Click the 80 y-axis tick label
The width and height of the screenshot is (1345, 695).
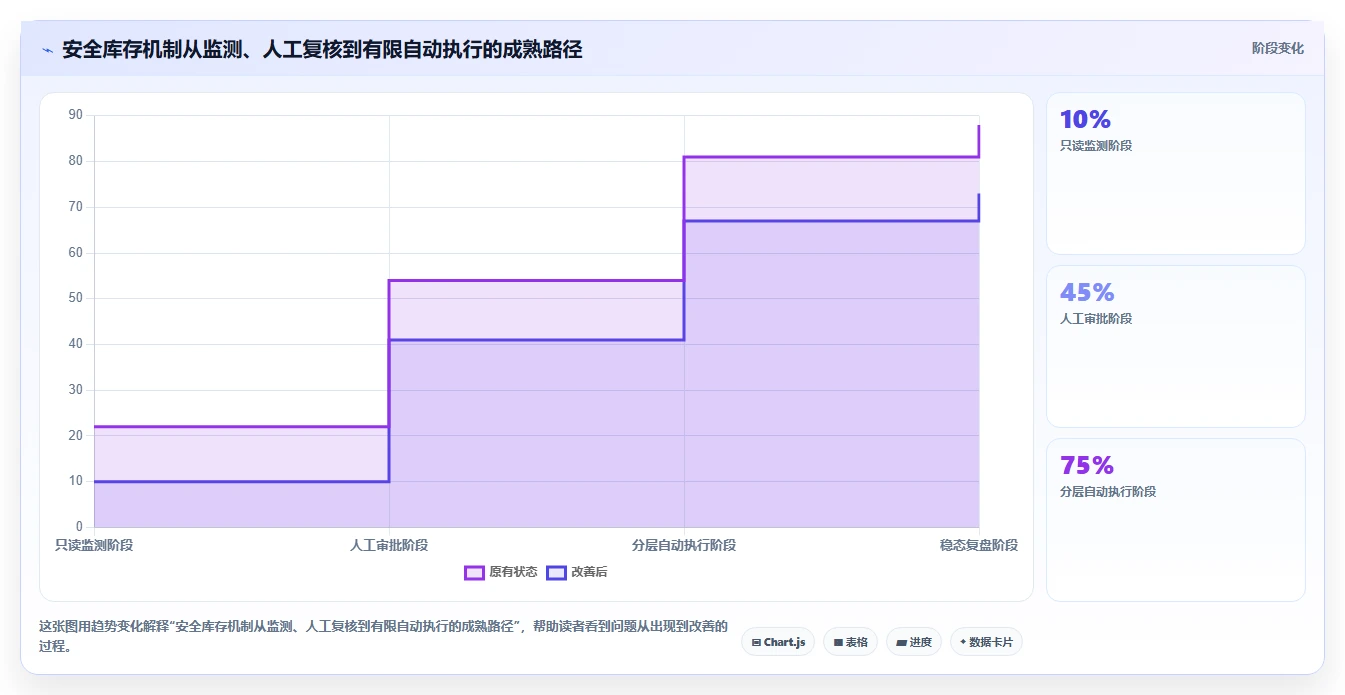pyautogui.click(x=76, y=161)
